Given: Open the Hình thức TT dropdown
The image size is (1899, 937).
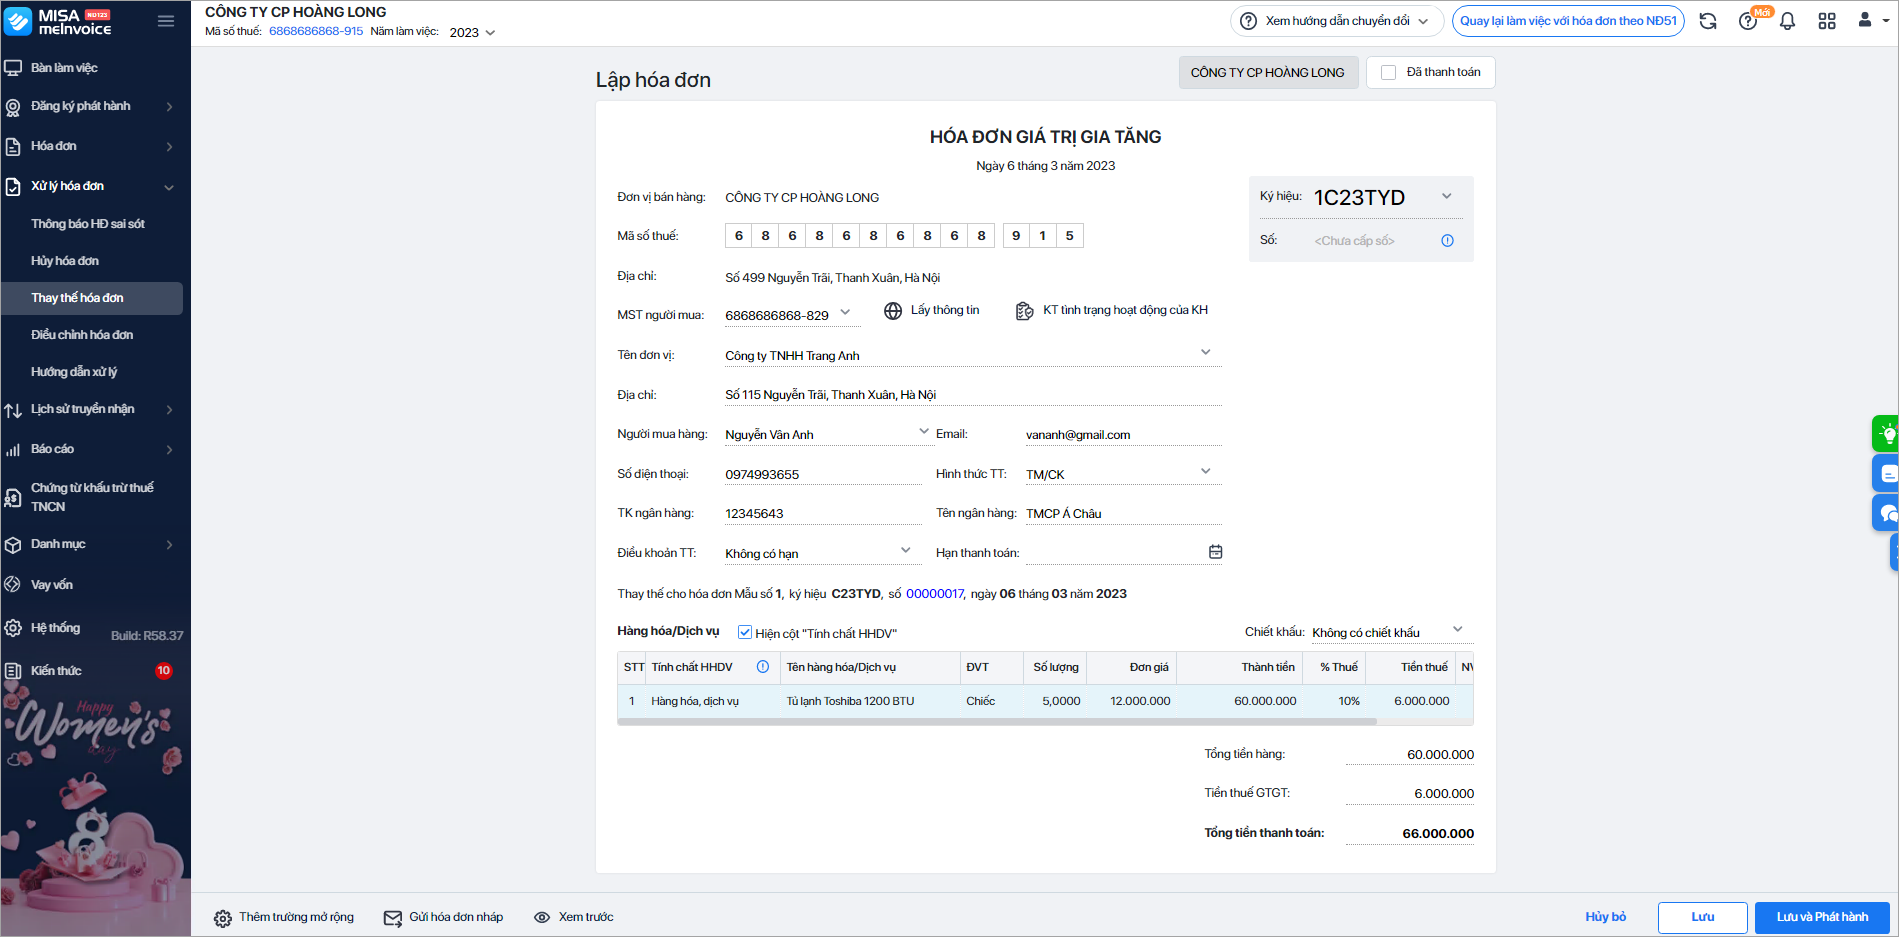Looking at the screenshot, I should click(1206, 471).
